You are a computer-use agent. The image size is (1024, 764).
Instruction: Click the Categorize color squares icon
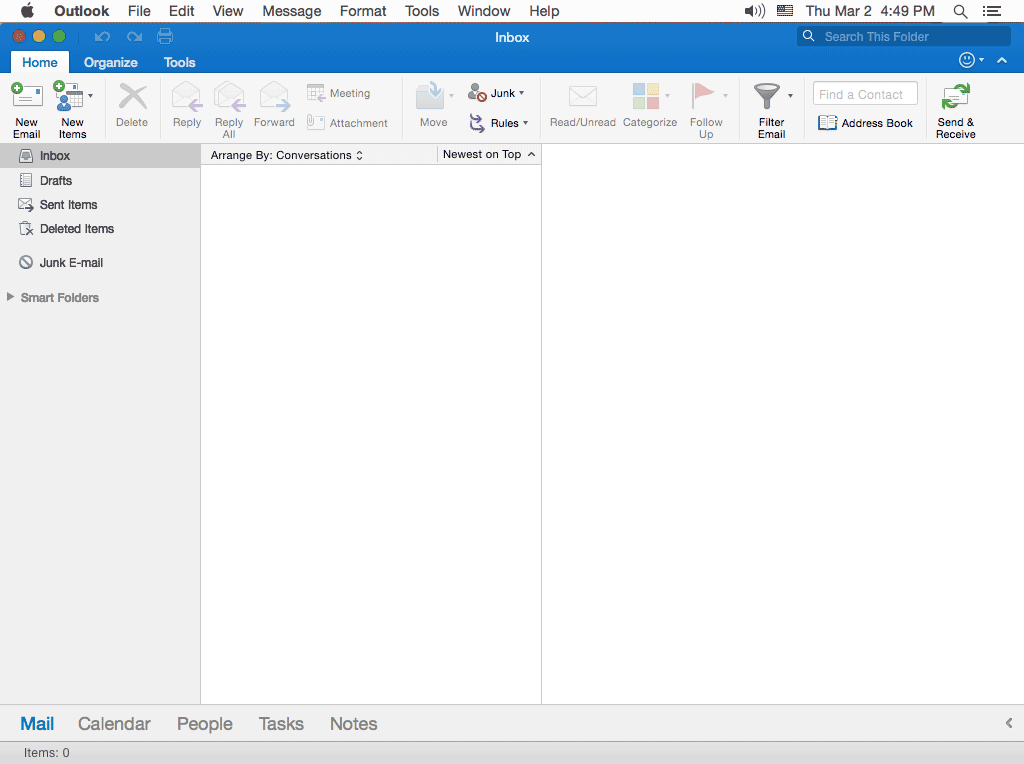click(x=645, y=96)
